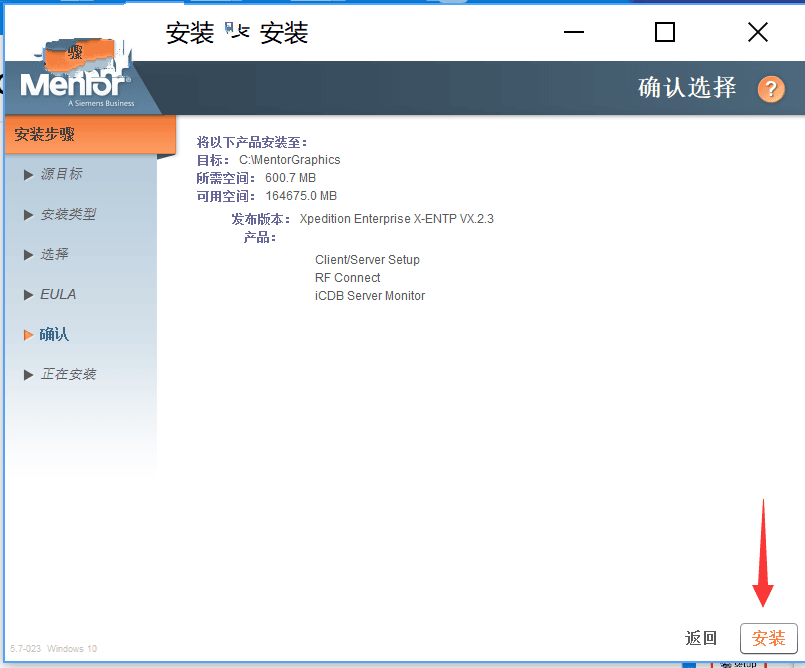Select the 确认 step
The width and height of the screenshot is (805, 668).
pyautogui.click(x=54, y=334)
